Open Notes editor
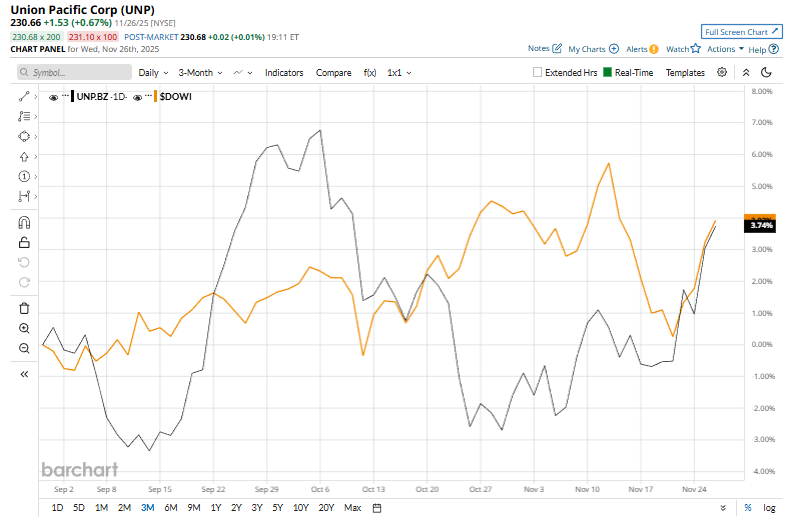Image resolution: width=785 pixels, height=522 pixels. 544,49
